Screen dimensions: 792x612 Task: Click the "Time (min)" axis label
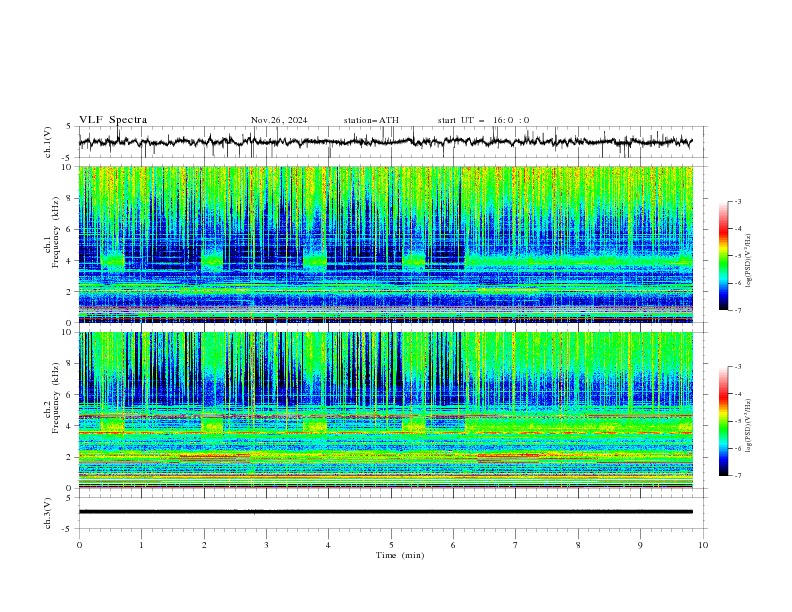pos(400,555)
